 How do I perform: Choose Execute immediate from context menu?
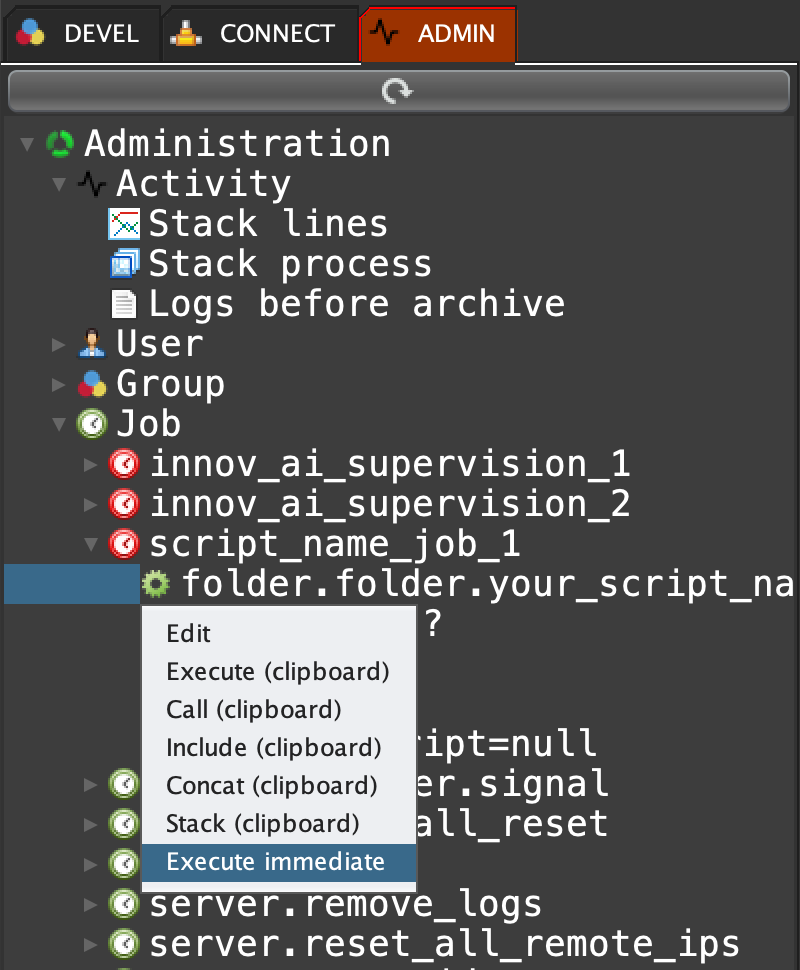pyautogui.click(x=276, y=862)
